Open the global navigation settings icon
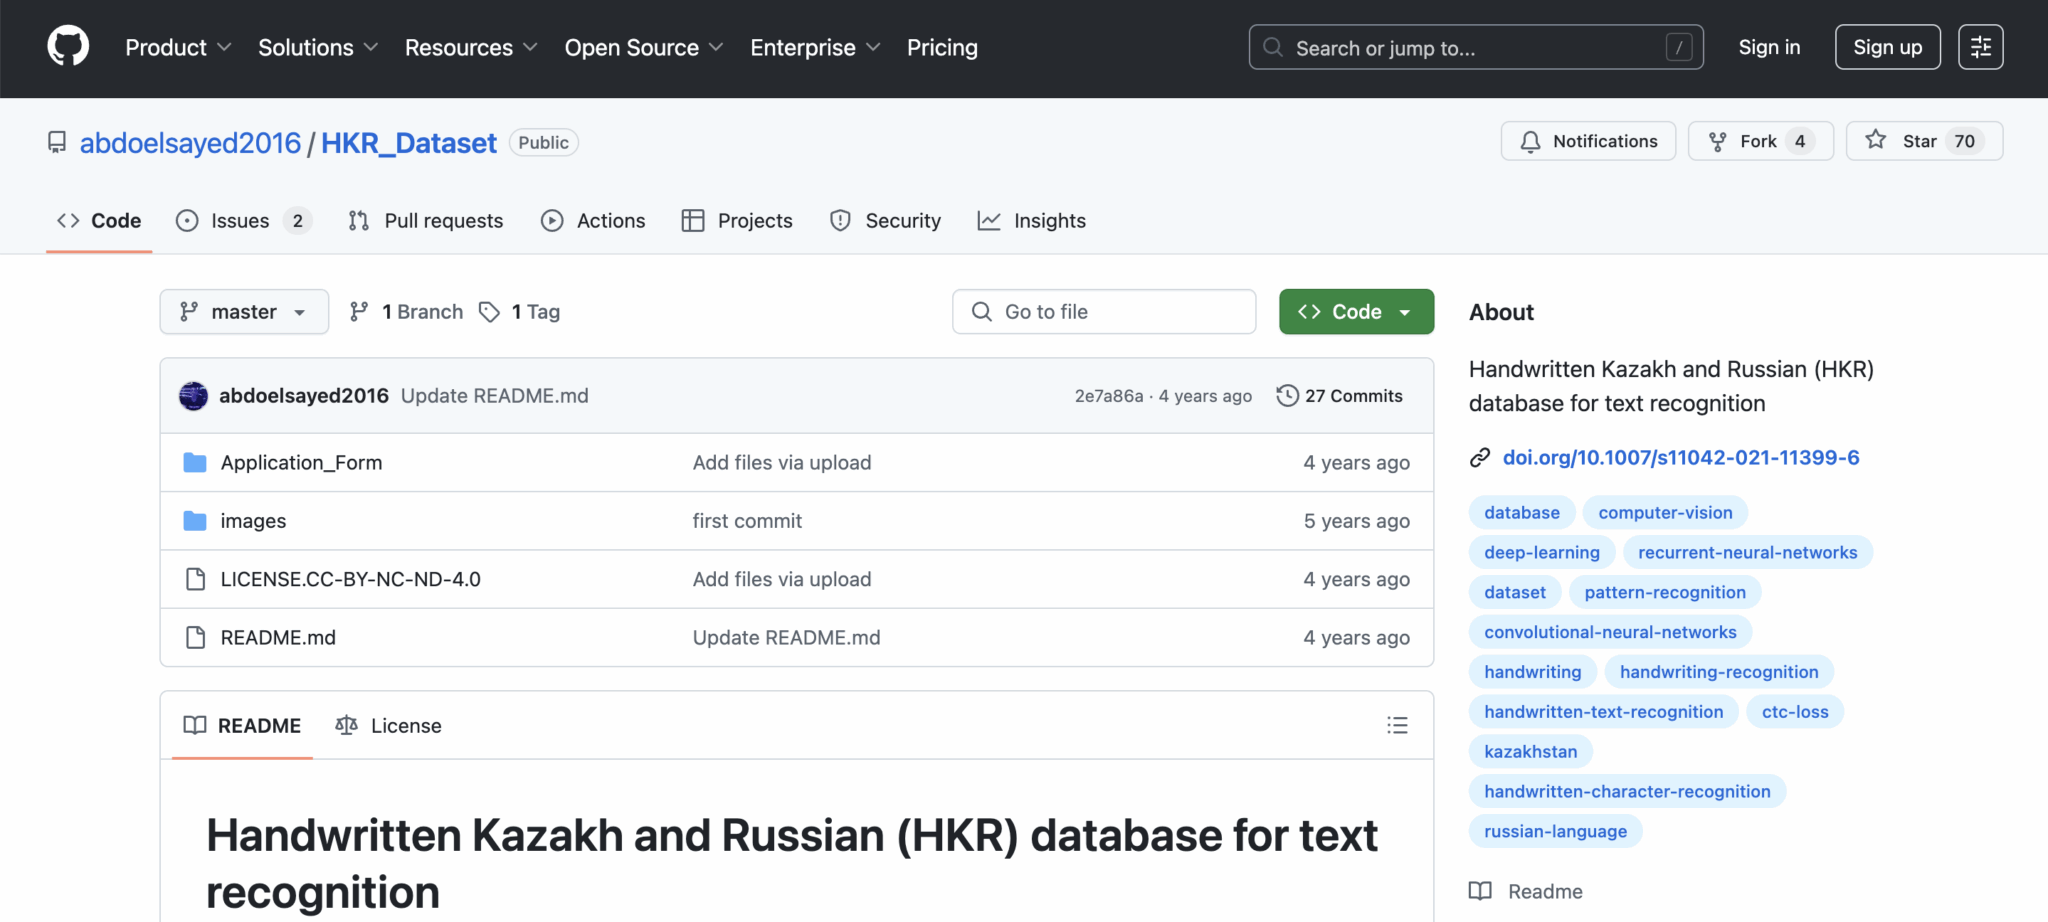The image size is (2048, 922). [x=1980, y=47]
